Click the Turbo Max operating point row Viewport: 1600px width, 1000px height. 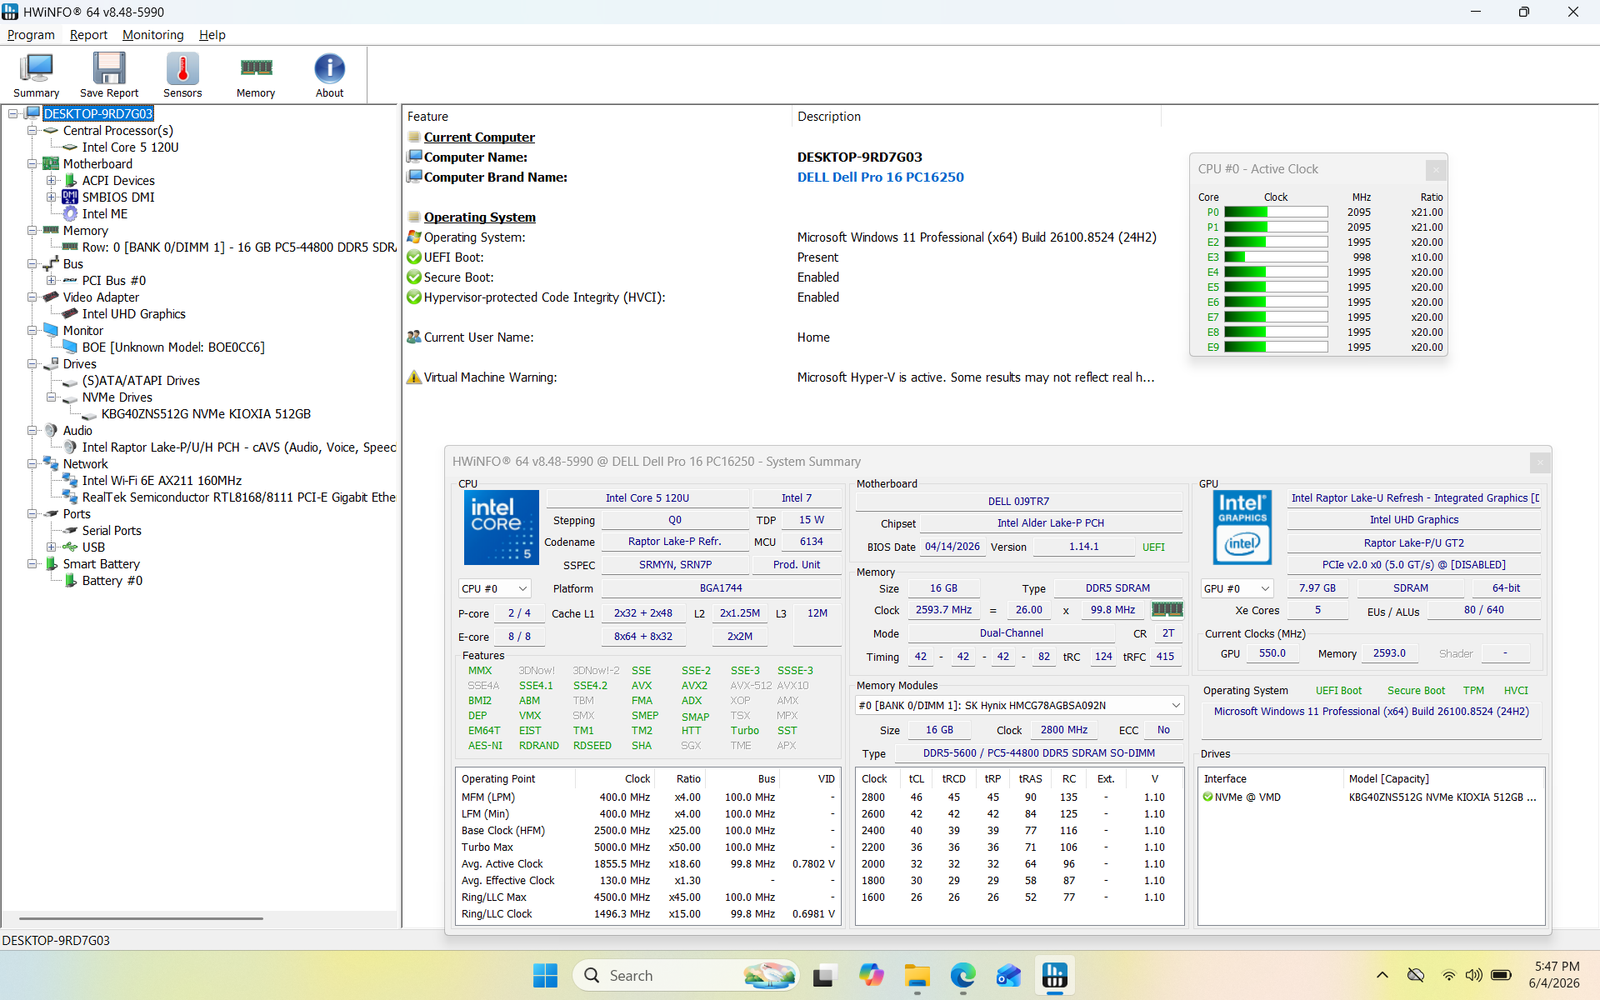point(648,847)
